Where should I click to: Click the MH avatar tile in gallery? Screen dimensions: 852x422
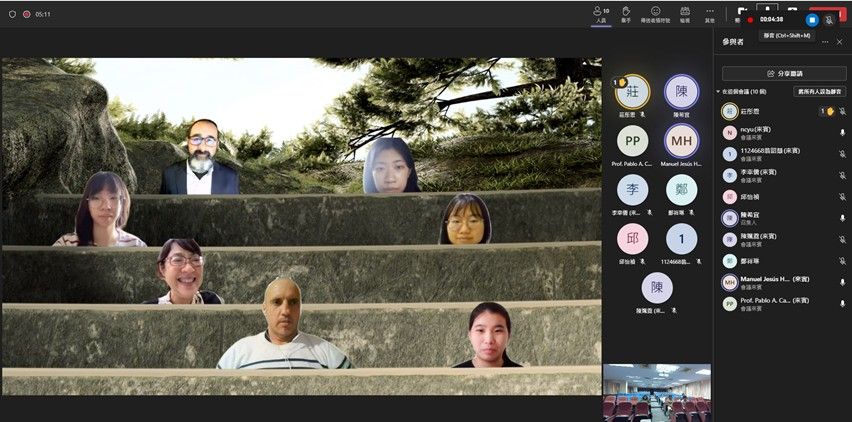click(x=681, y=141)
